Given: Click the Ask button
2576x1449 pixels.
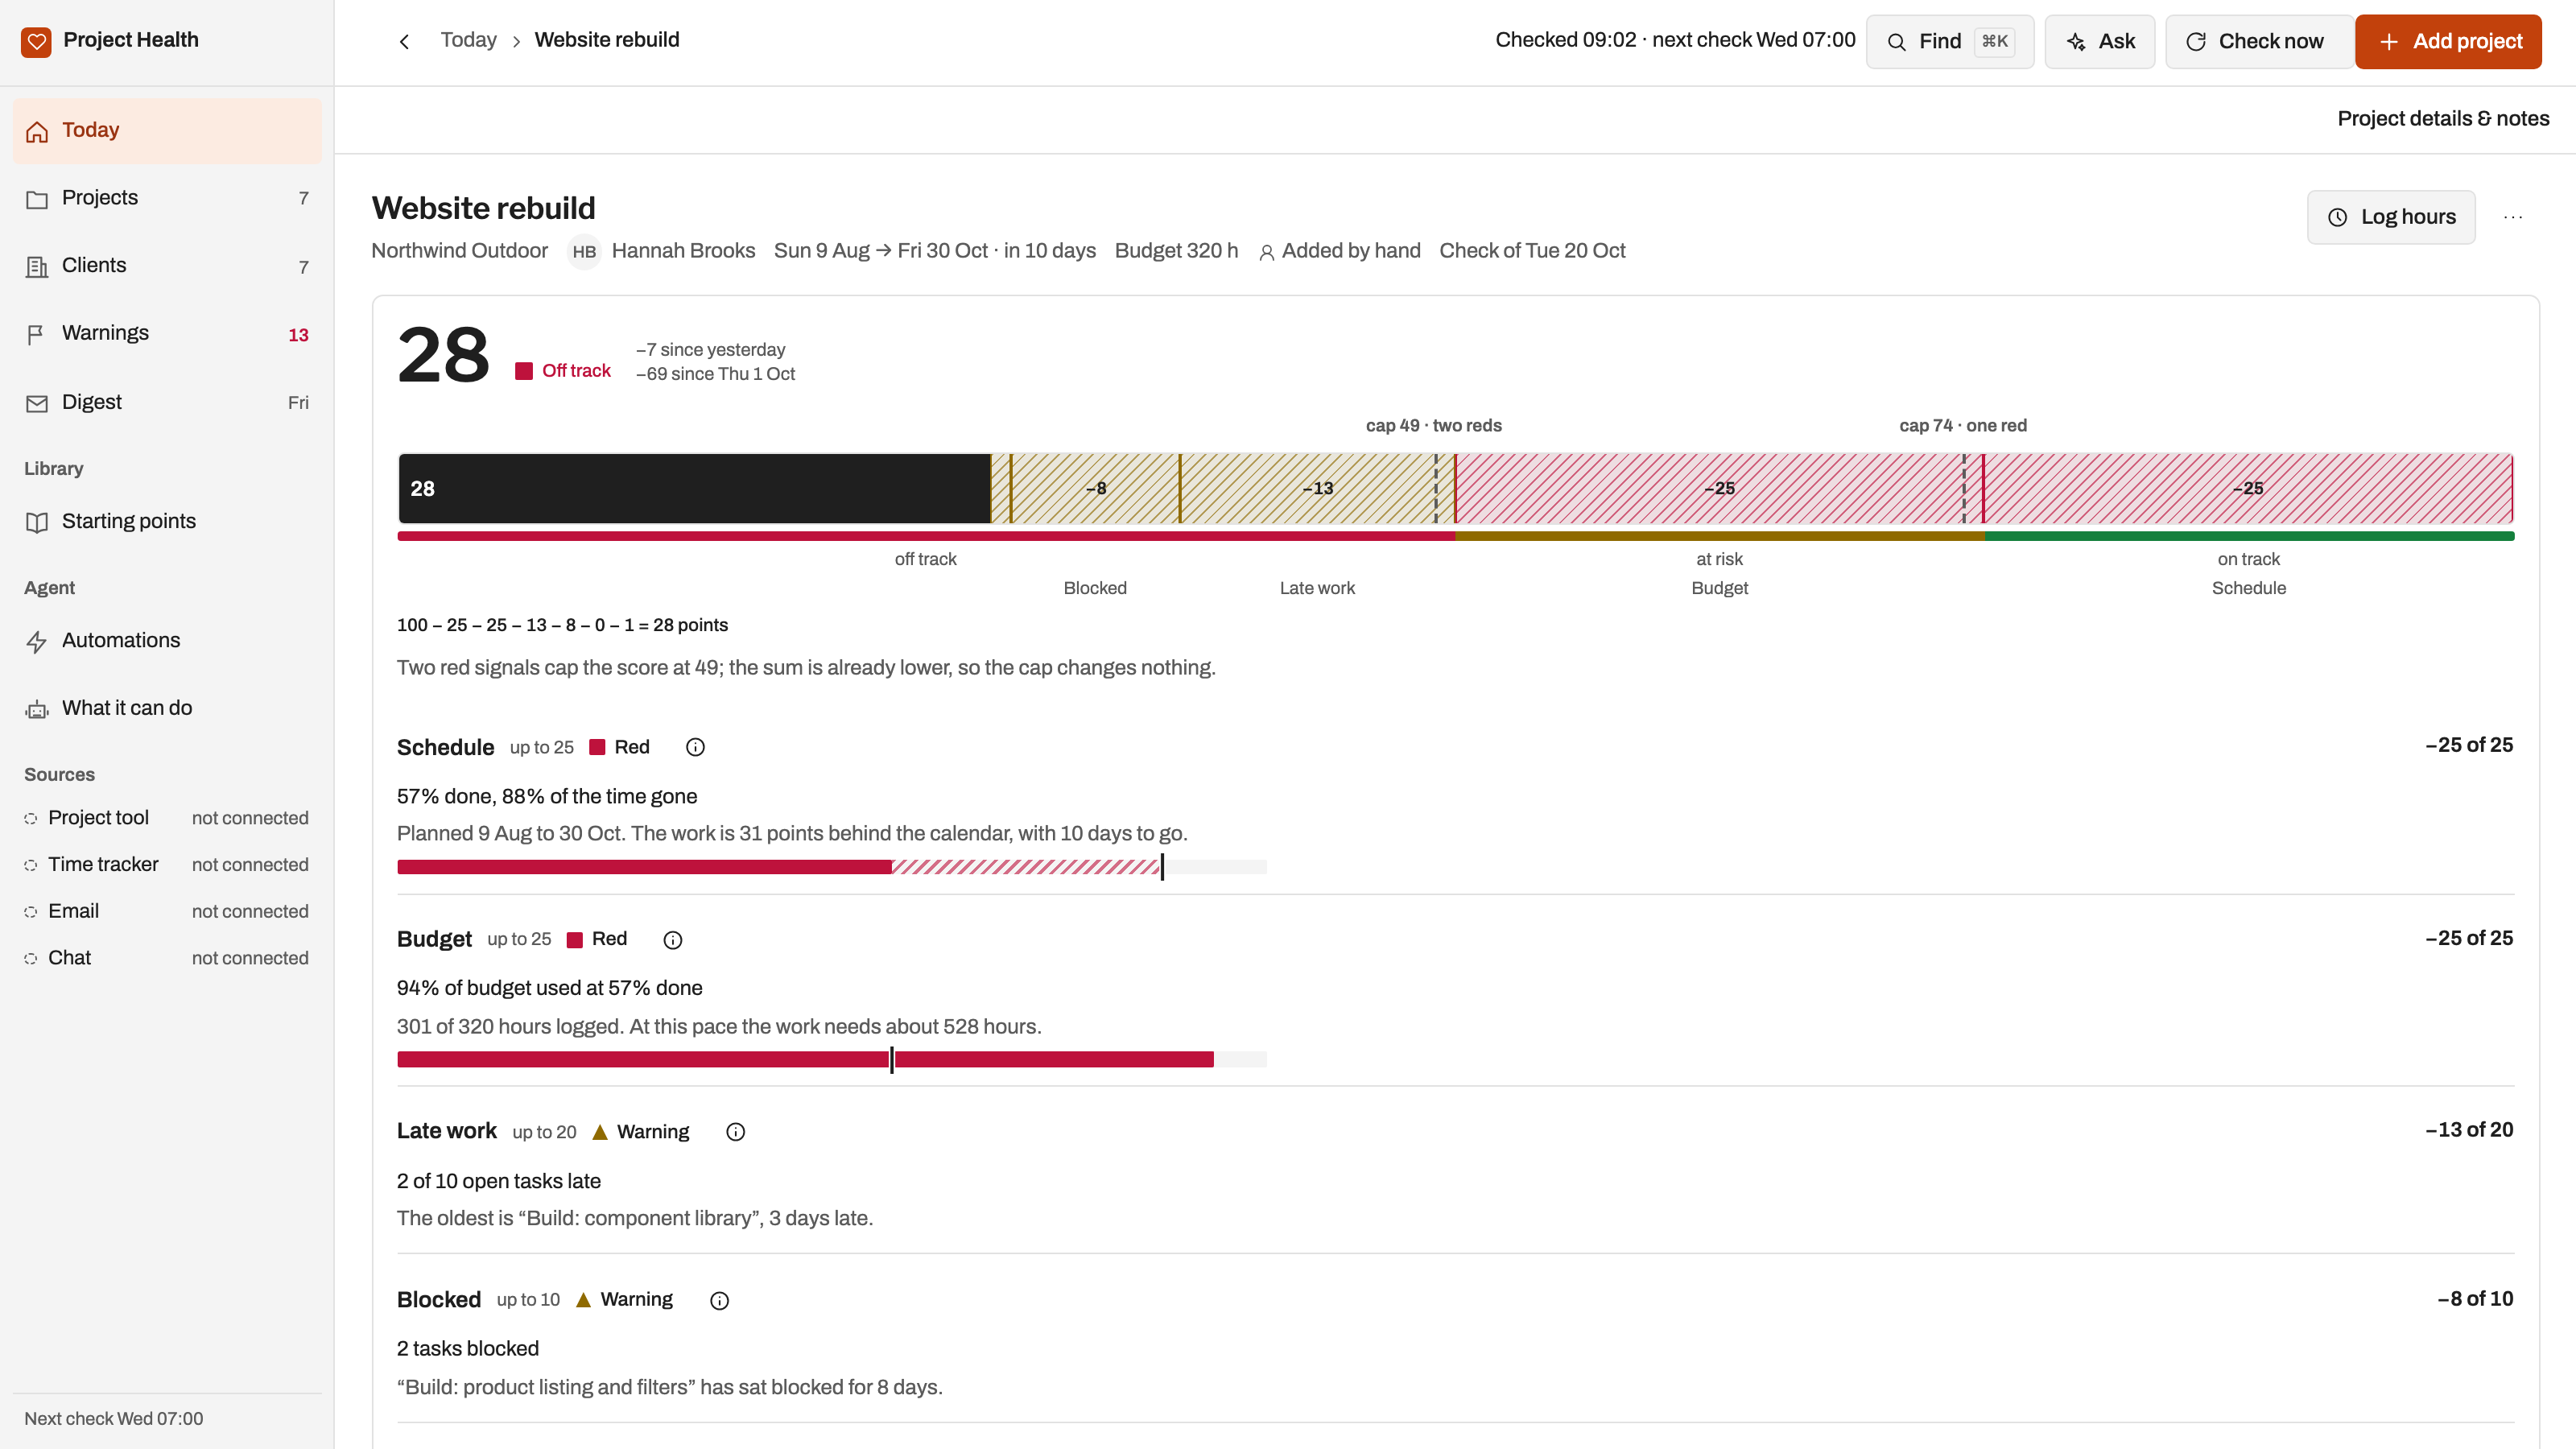Looking at the screenshot, I should [x=2099, y=41].
